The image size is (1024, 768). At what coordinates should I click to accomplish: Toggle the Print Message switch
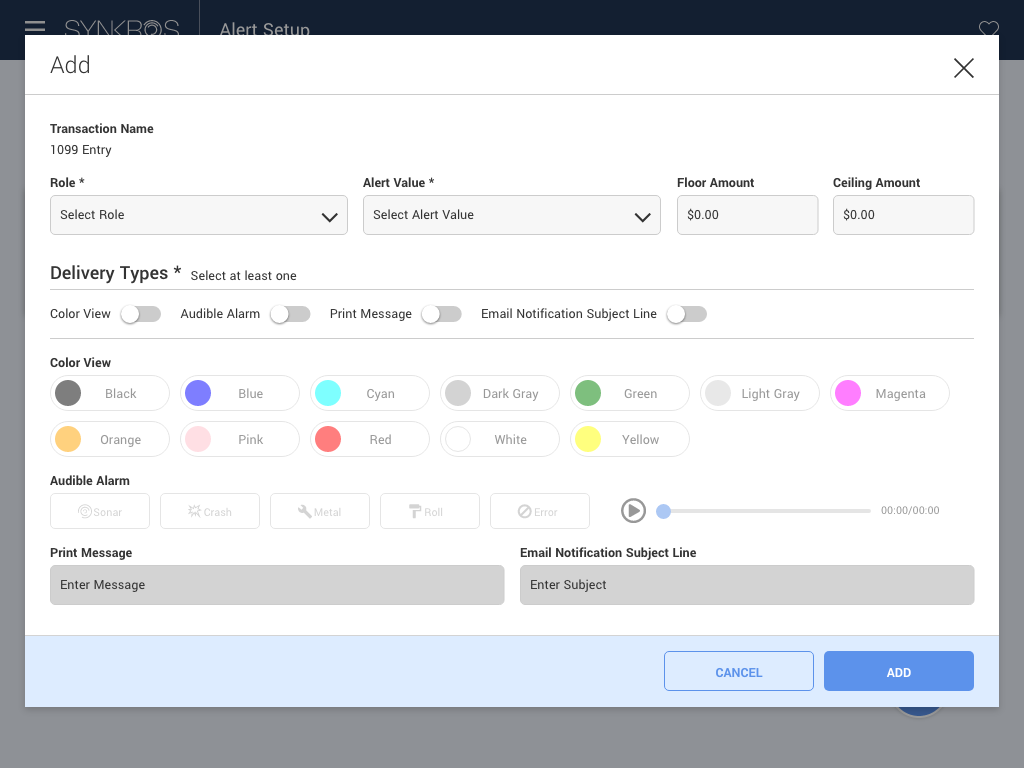coord(441,314)
